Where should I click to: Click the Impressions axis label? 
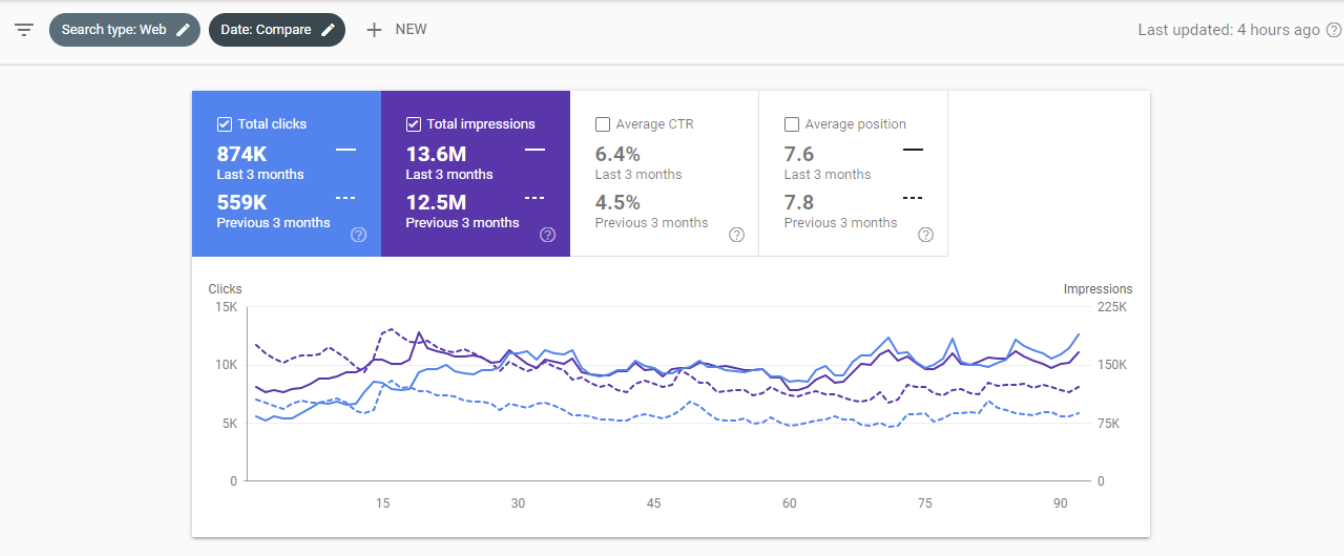tap(1098, 289)
